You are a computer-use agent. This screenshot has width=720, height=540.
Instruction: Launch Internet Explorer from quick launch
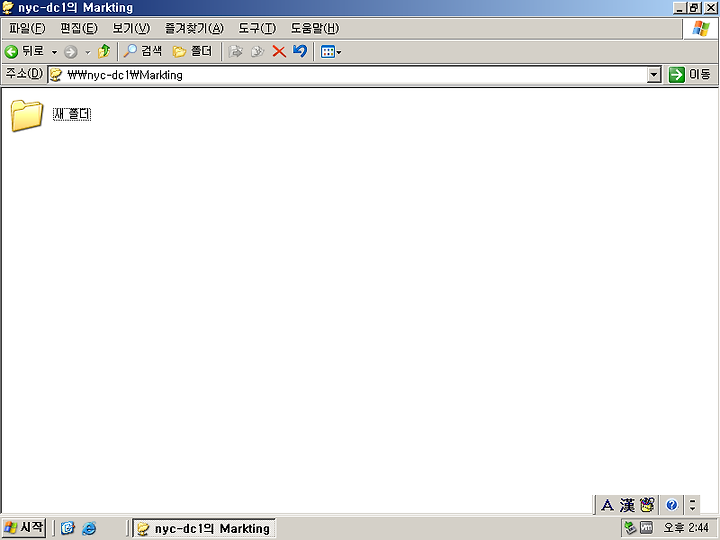pyautogui.click(x=89, y=528)
